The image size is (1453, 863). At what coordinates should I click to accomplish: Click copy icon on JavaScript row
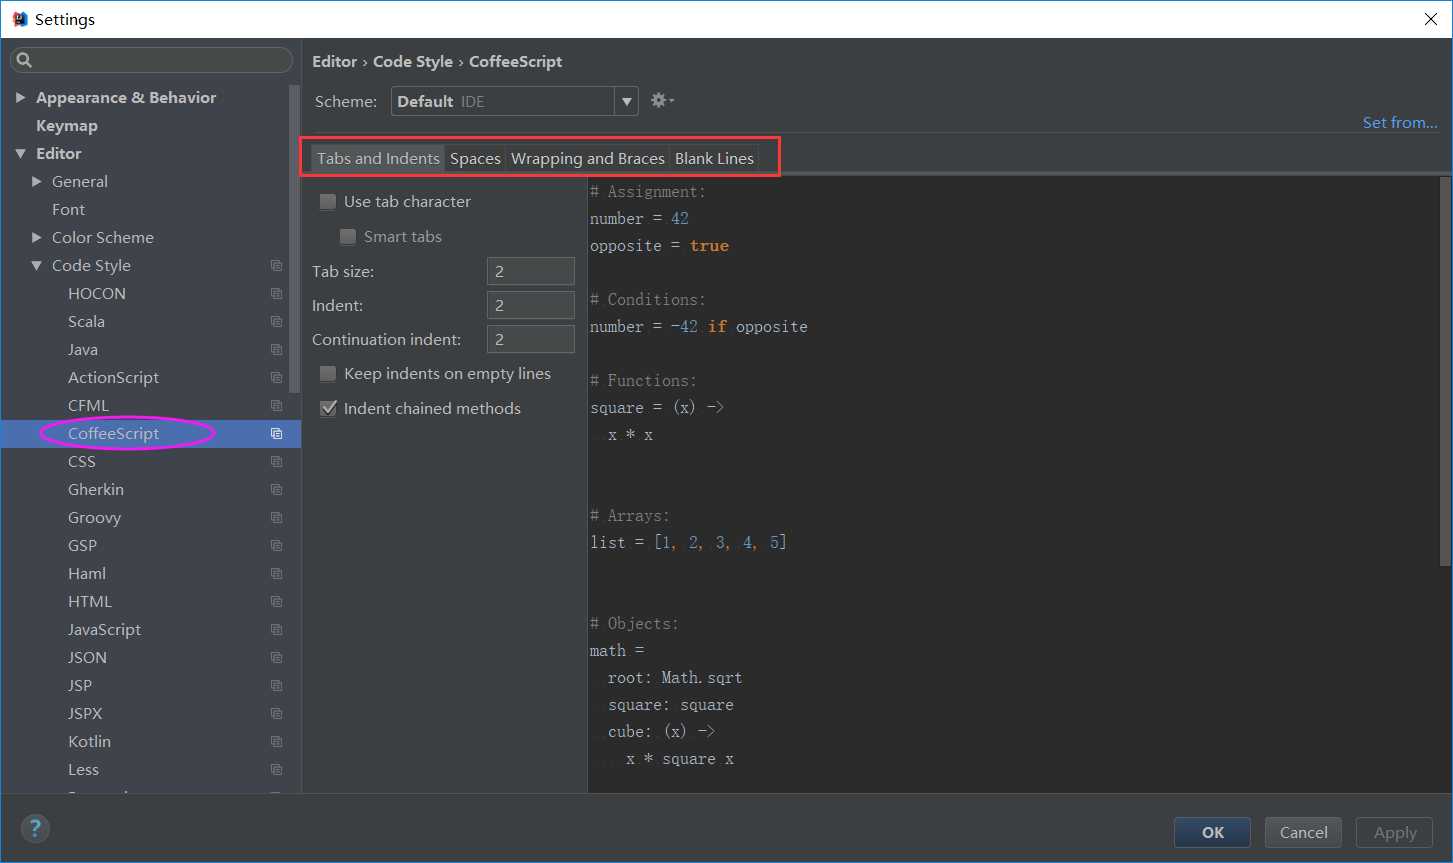pos(277,630)
